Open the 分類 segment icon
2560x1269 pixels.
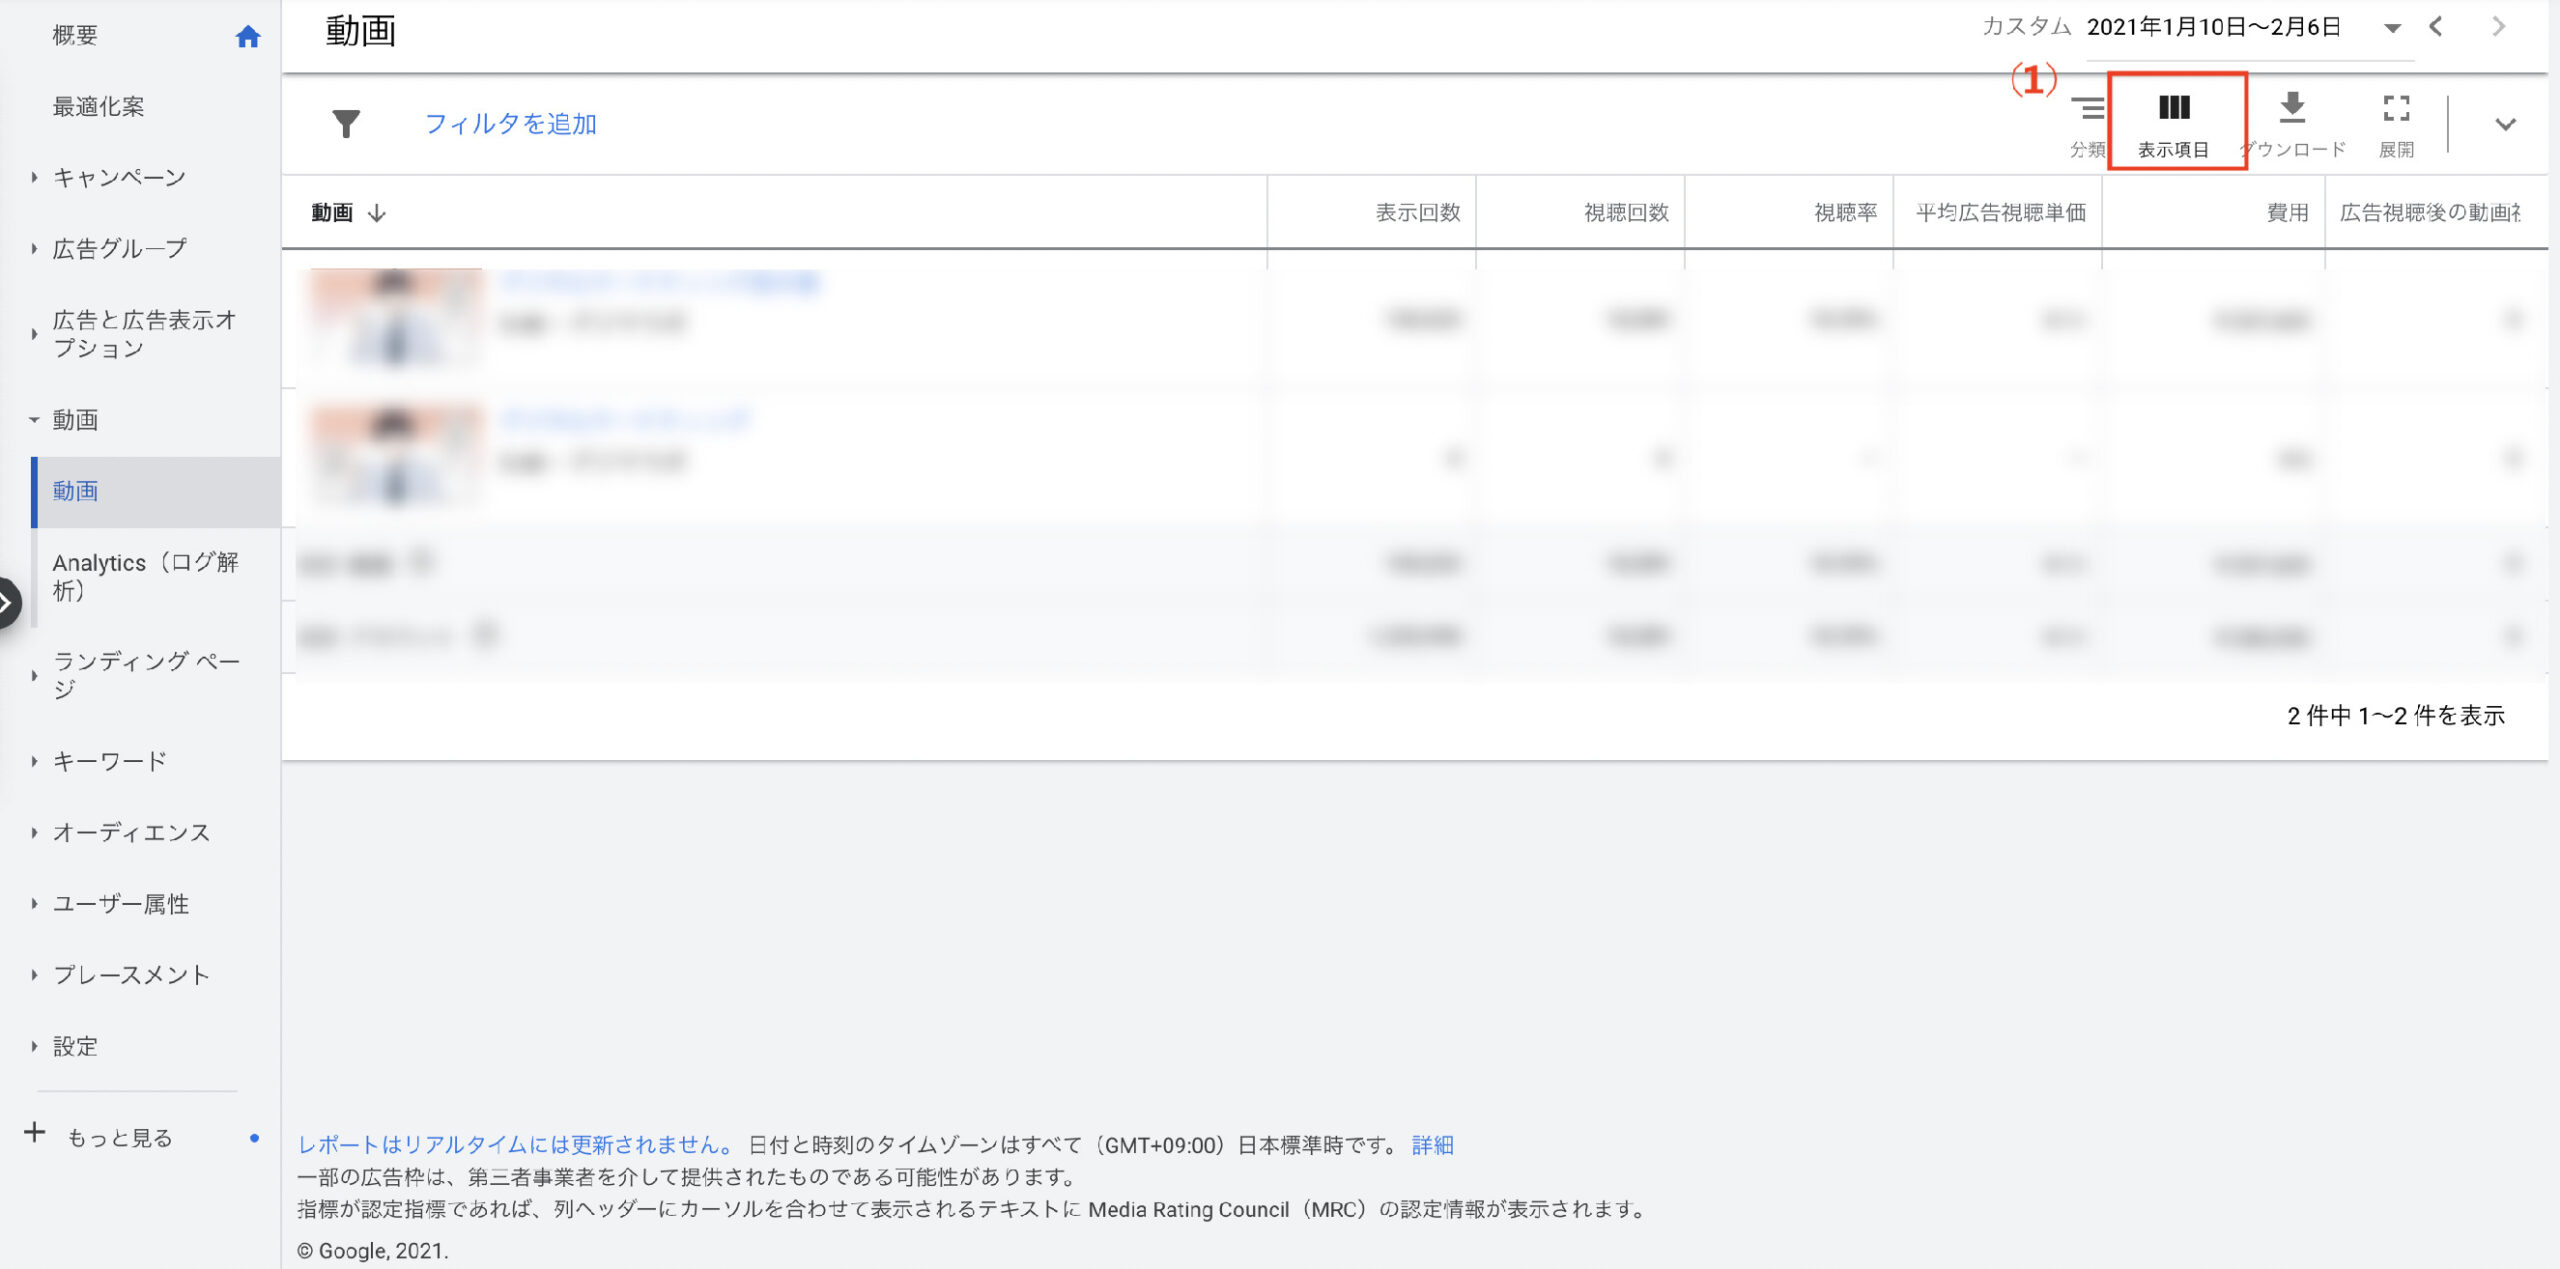(x=2087, y=108)
